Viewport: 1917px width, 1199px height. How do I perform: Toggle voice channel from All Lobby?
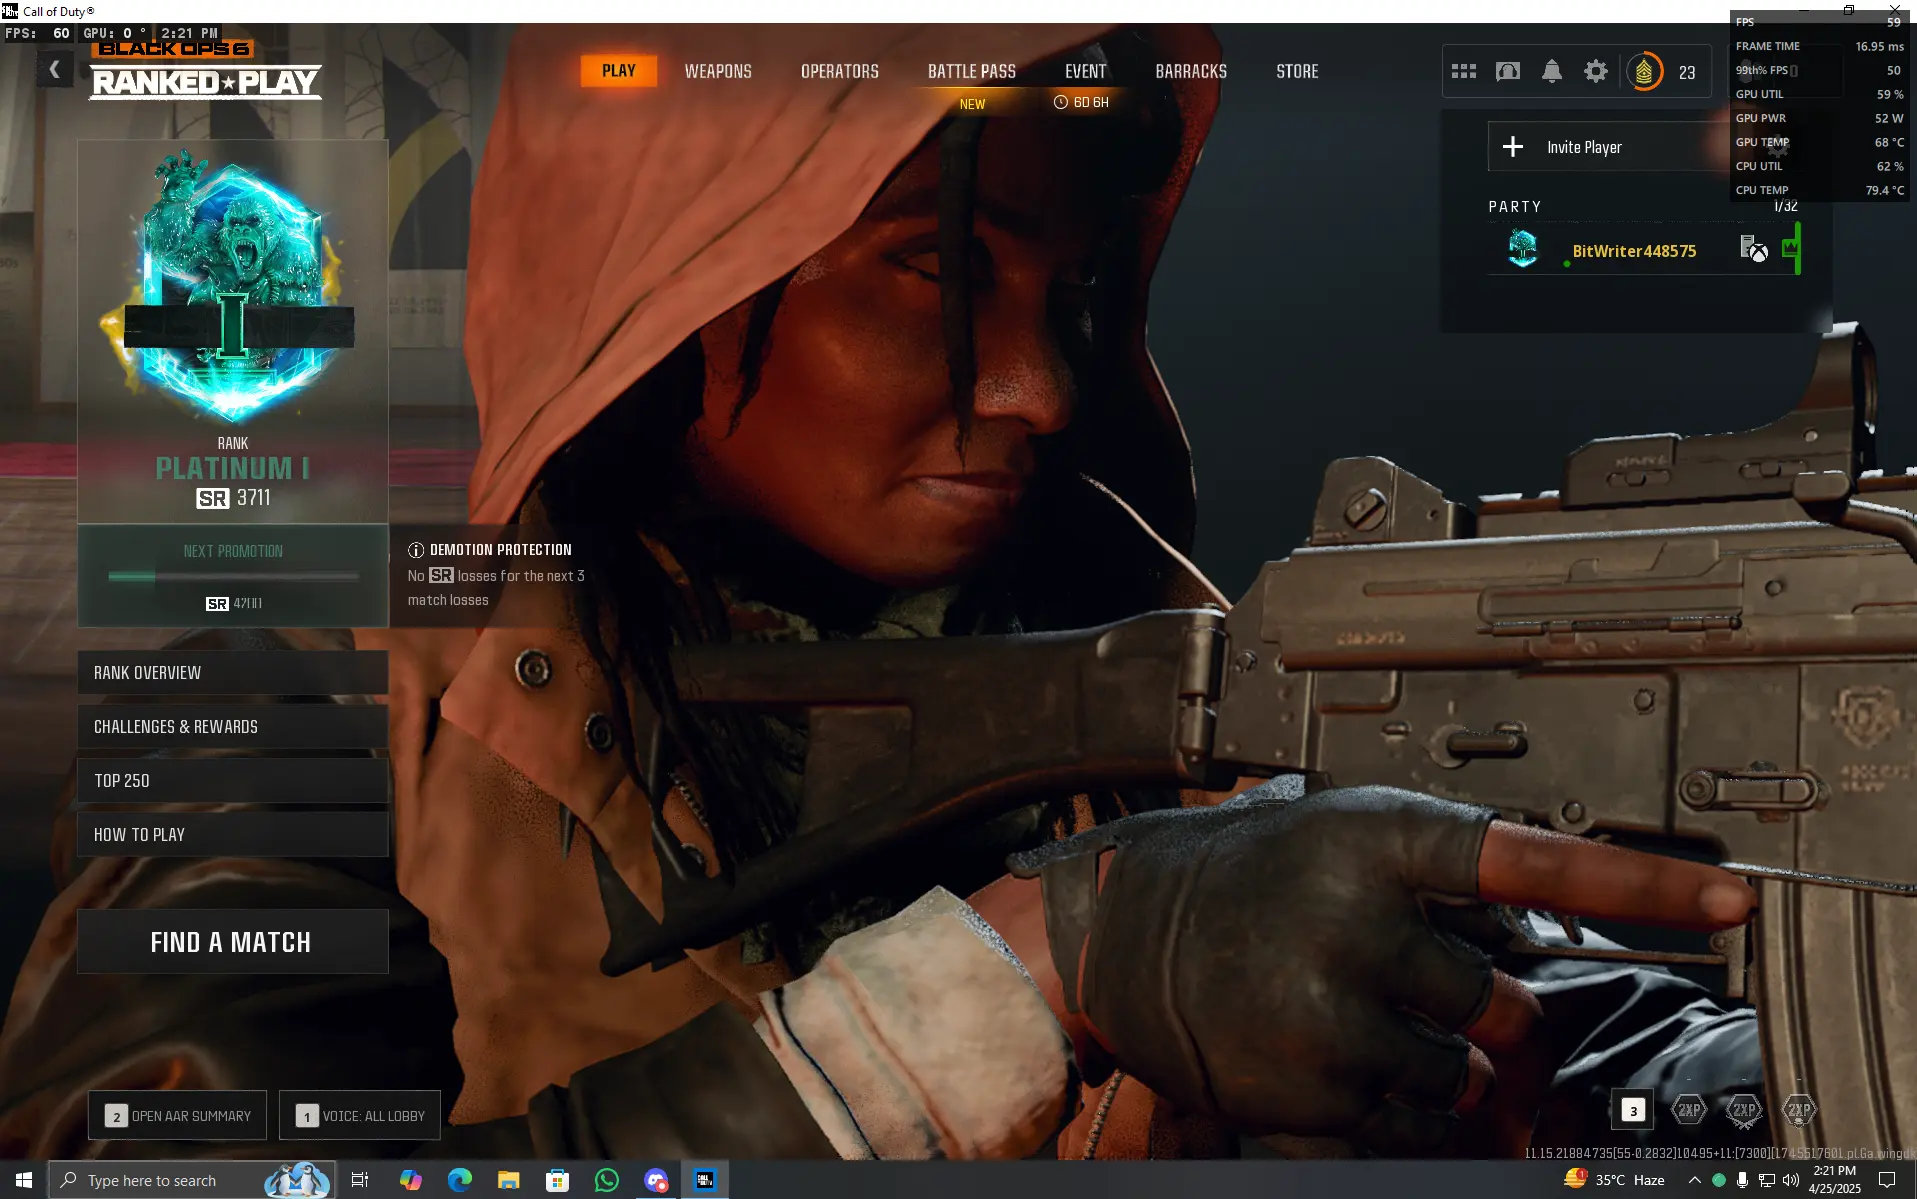(x=358, y=1115)
